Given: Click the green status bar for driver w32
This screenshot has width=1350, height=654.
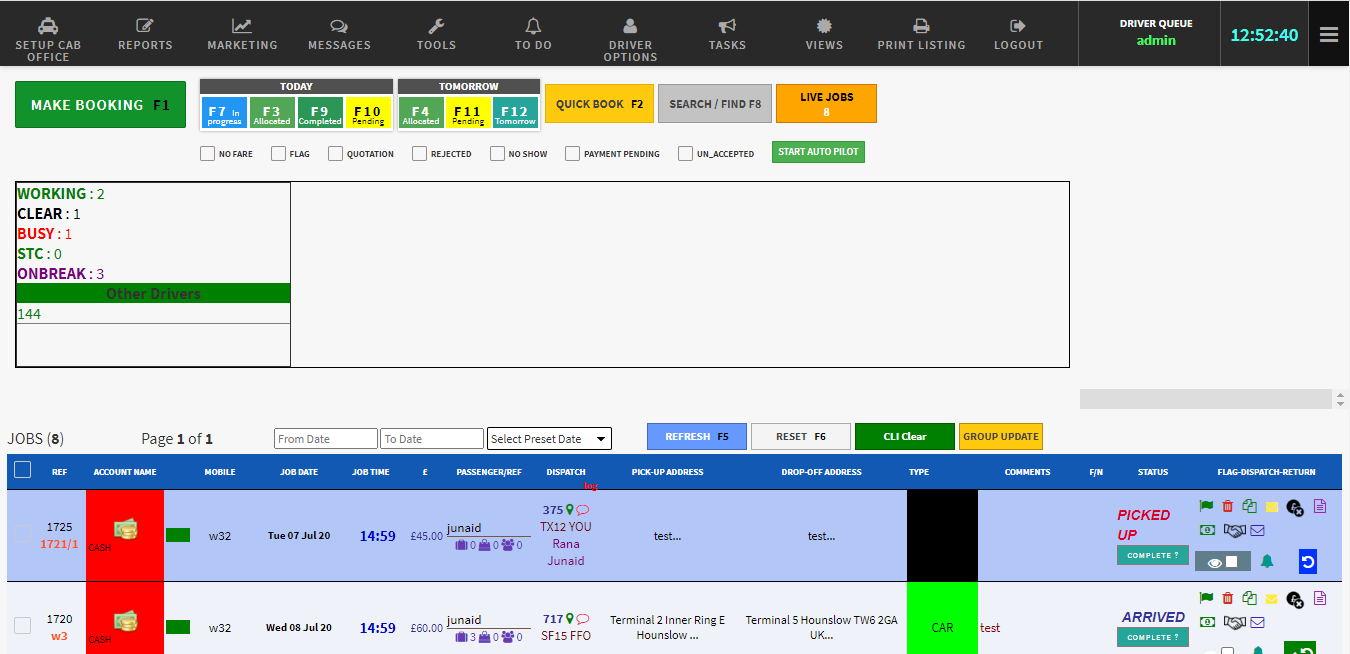Looking at the screenshot, I should pyautogui.click(x=177, y=535).
